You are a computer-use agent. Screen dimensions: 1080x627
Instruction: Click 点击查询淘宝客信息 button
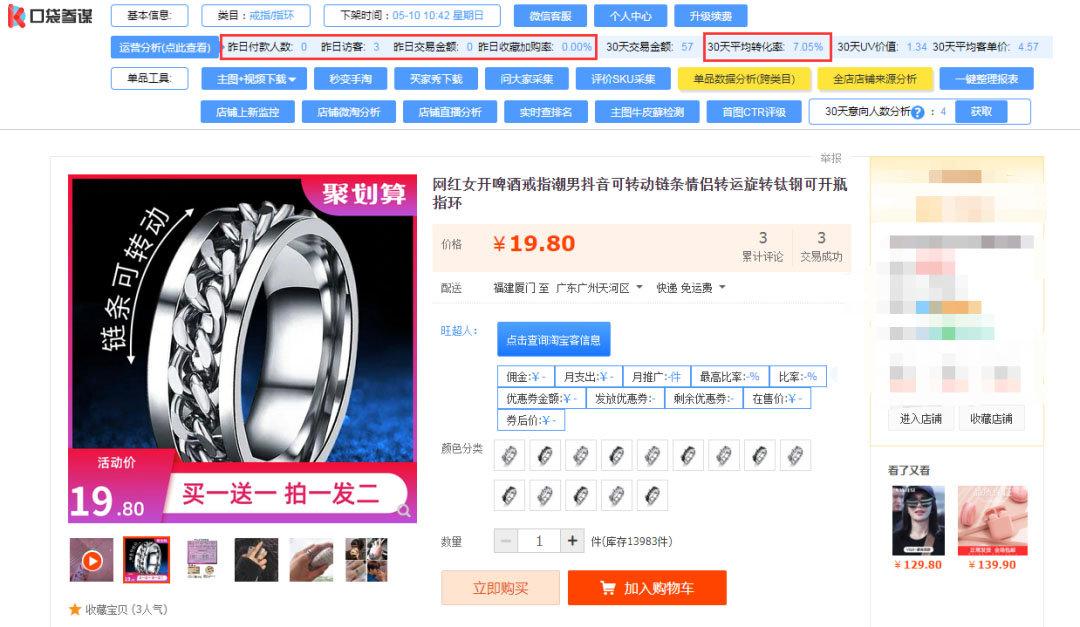(554, 340)
